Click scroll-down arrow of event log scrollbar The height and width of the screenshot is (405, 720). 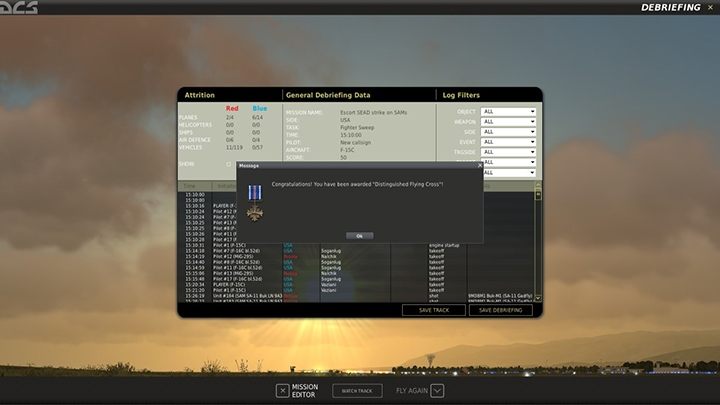(x=537, y=298)
